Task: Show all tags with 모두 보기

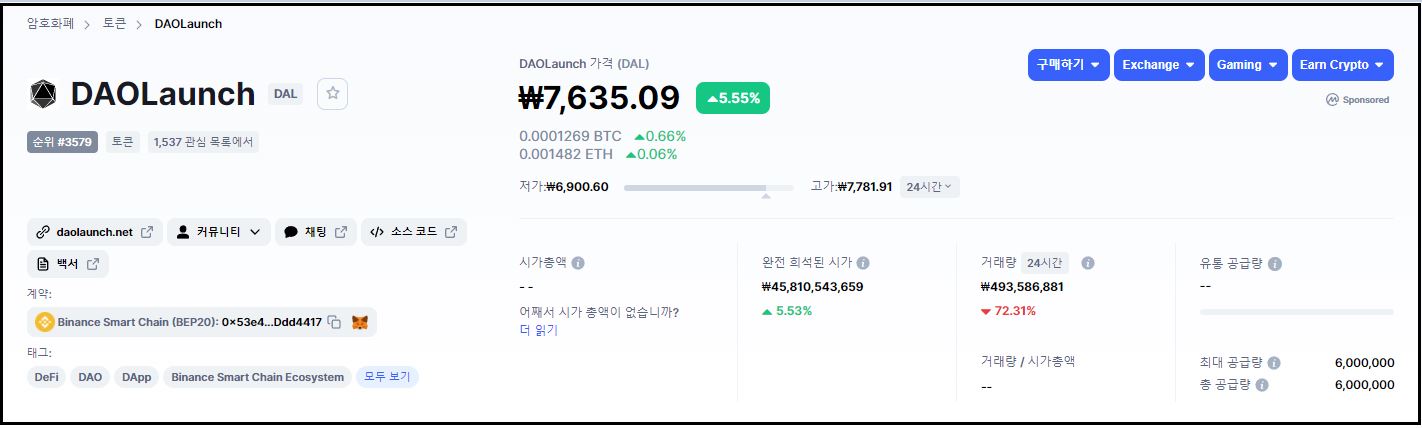Action: click(387, 377)
